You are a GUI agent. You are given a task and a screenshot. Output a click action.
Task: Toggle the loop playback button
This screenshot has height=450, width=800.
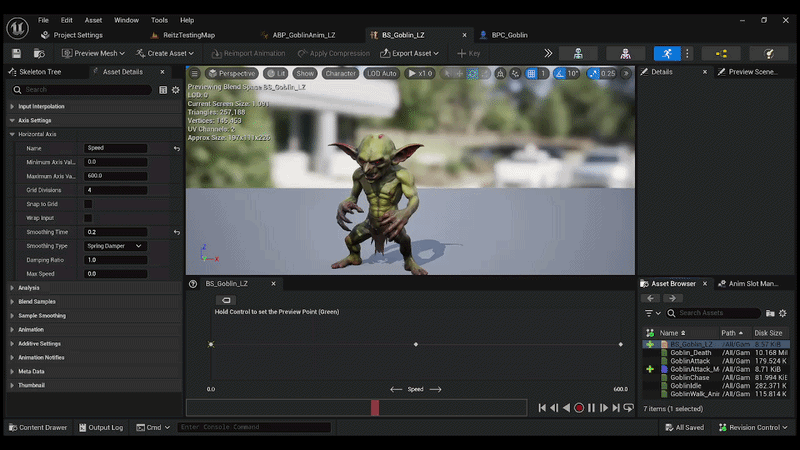629,408
